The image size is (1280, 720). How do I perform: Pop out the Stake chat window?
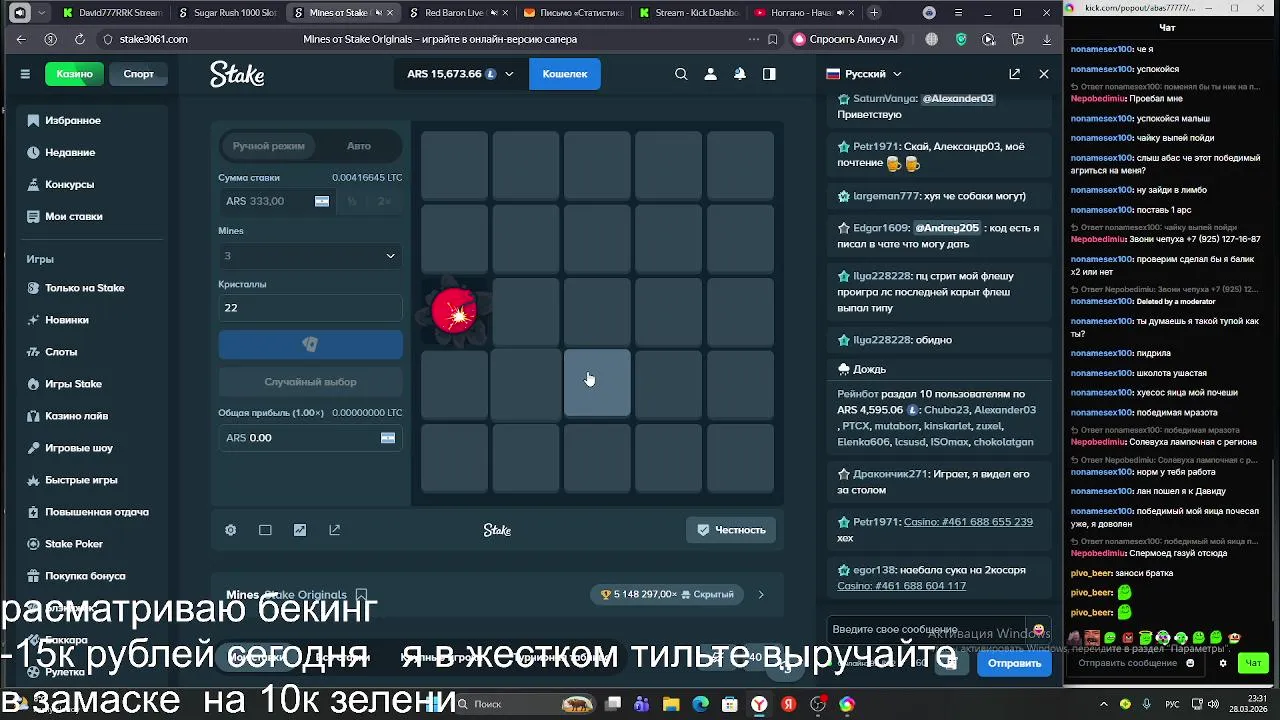coord(1015,74)
